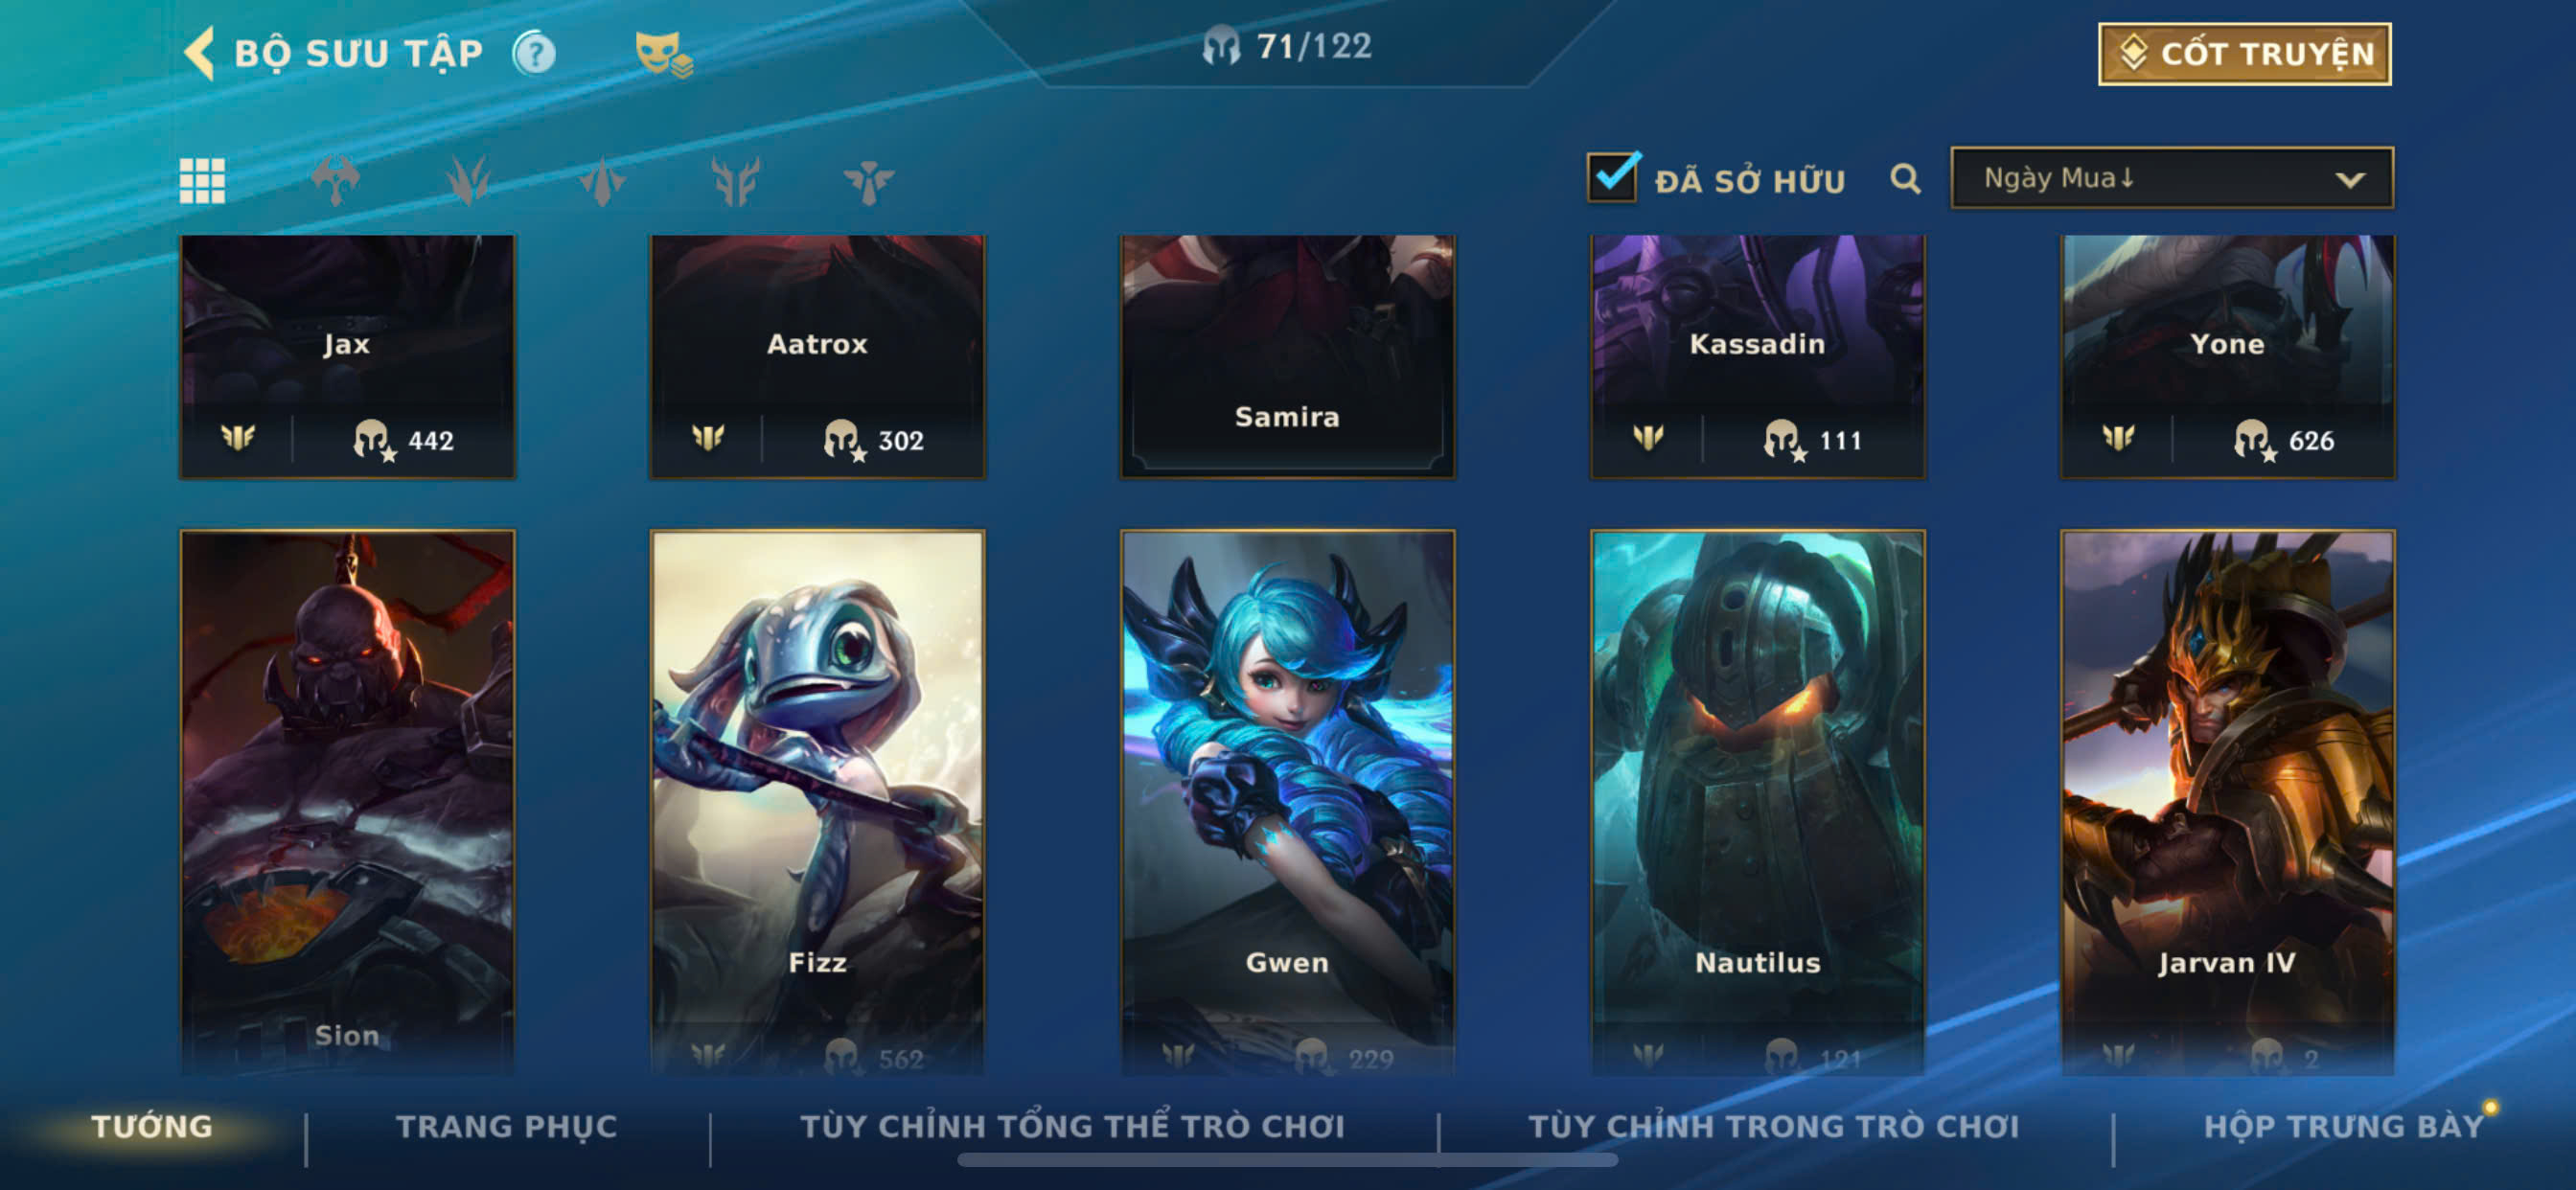Click the dropdown chevron arrow for sorting
Screen dimensions: 2576x1190
[2350, 180]
